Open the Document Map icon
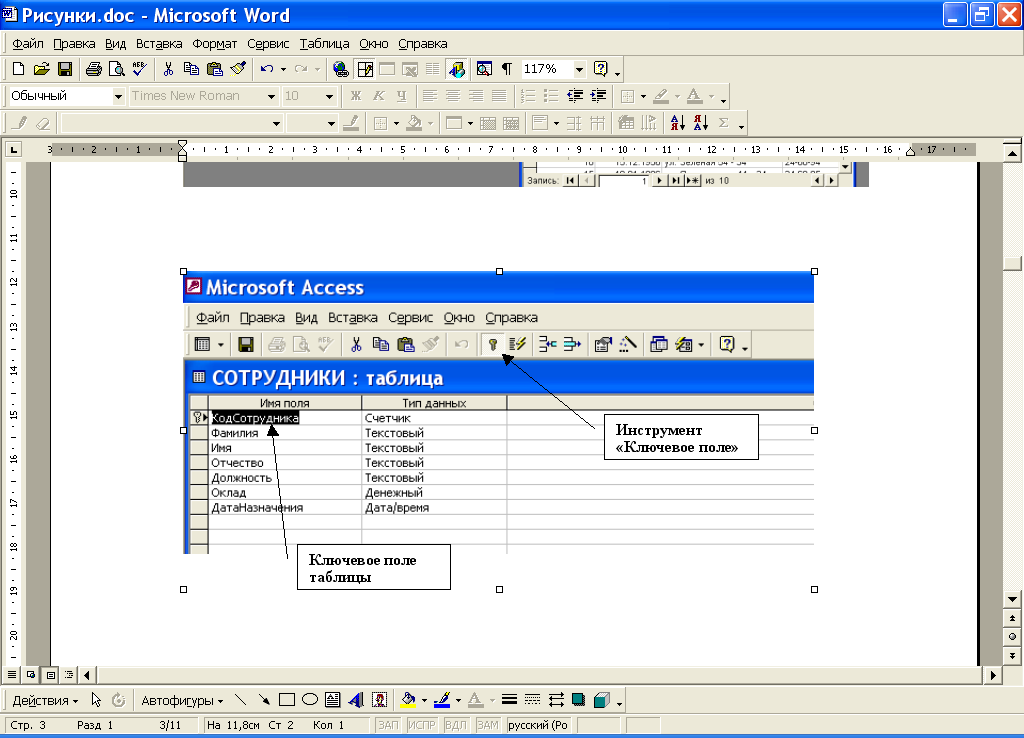1024x738 pixels. click(484, 69)
